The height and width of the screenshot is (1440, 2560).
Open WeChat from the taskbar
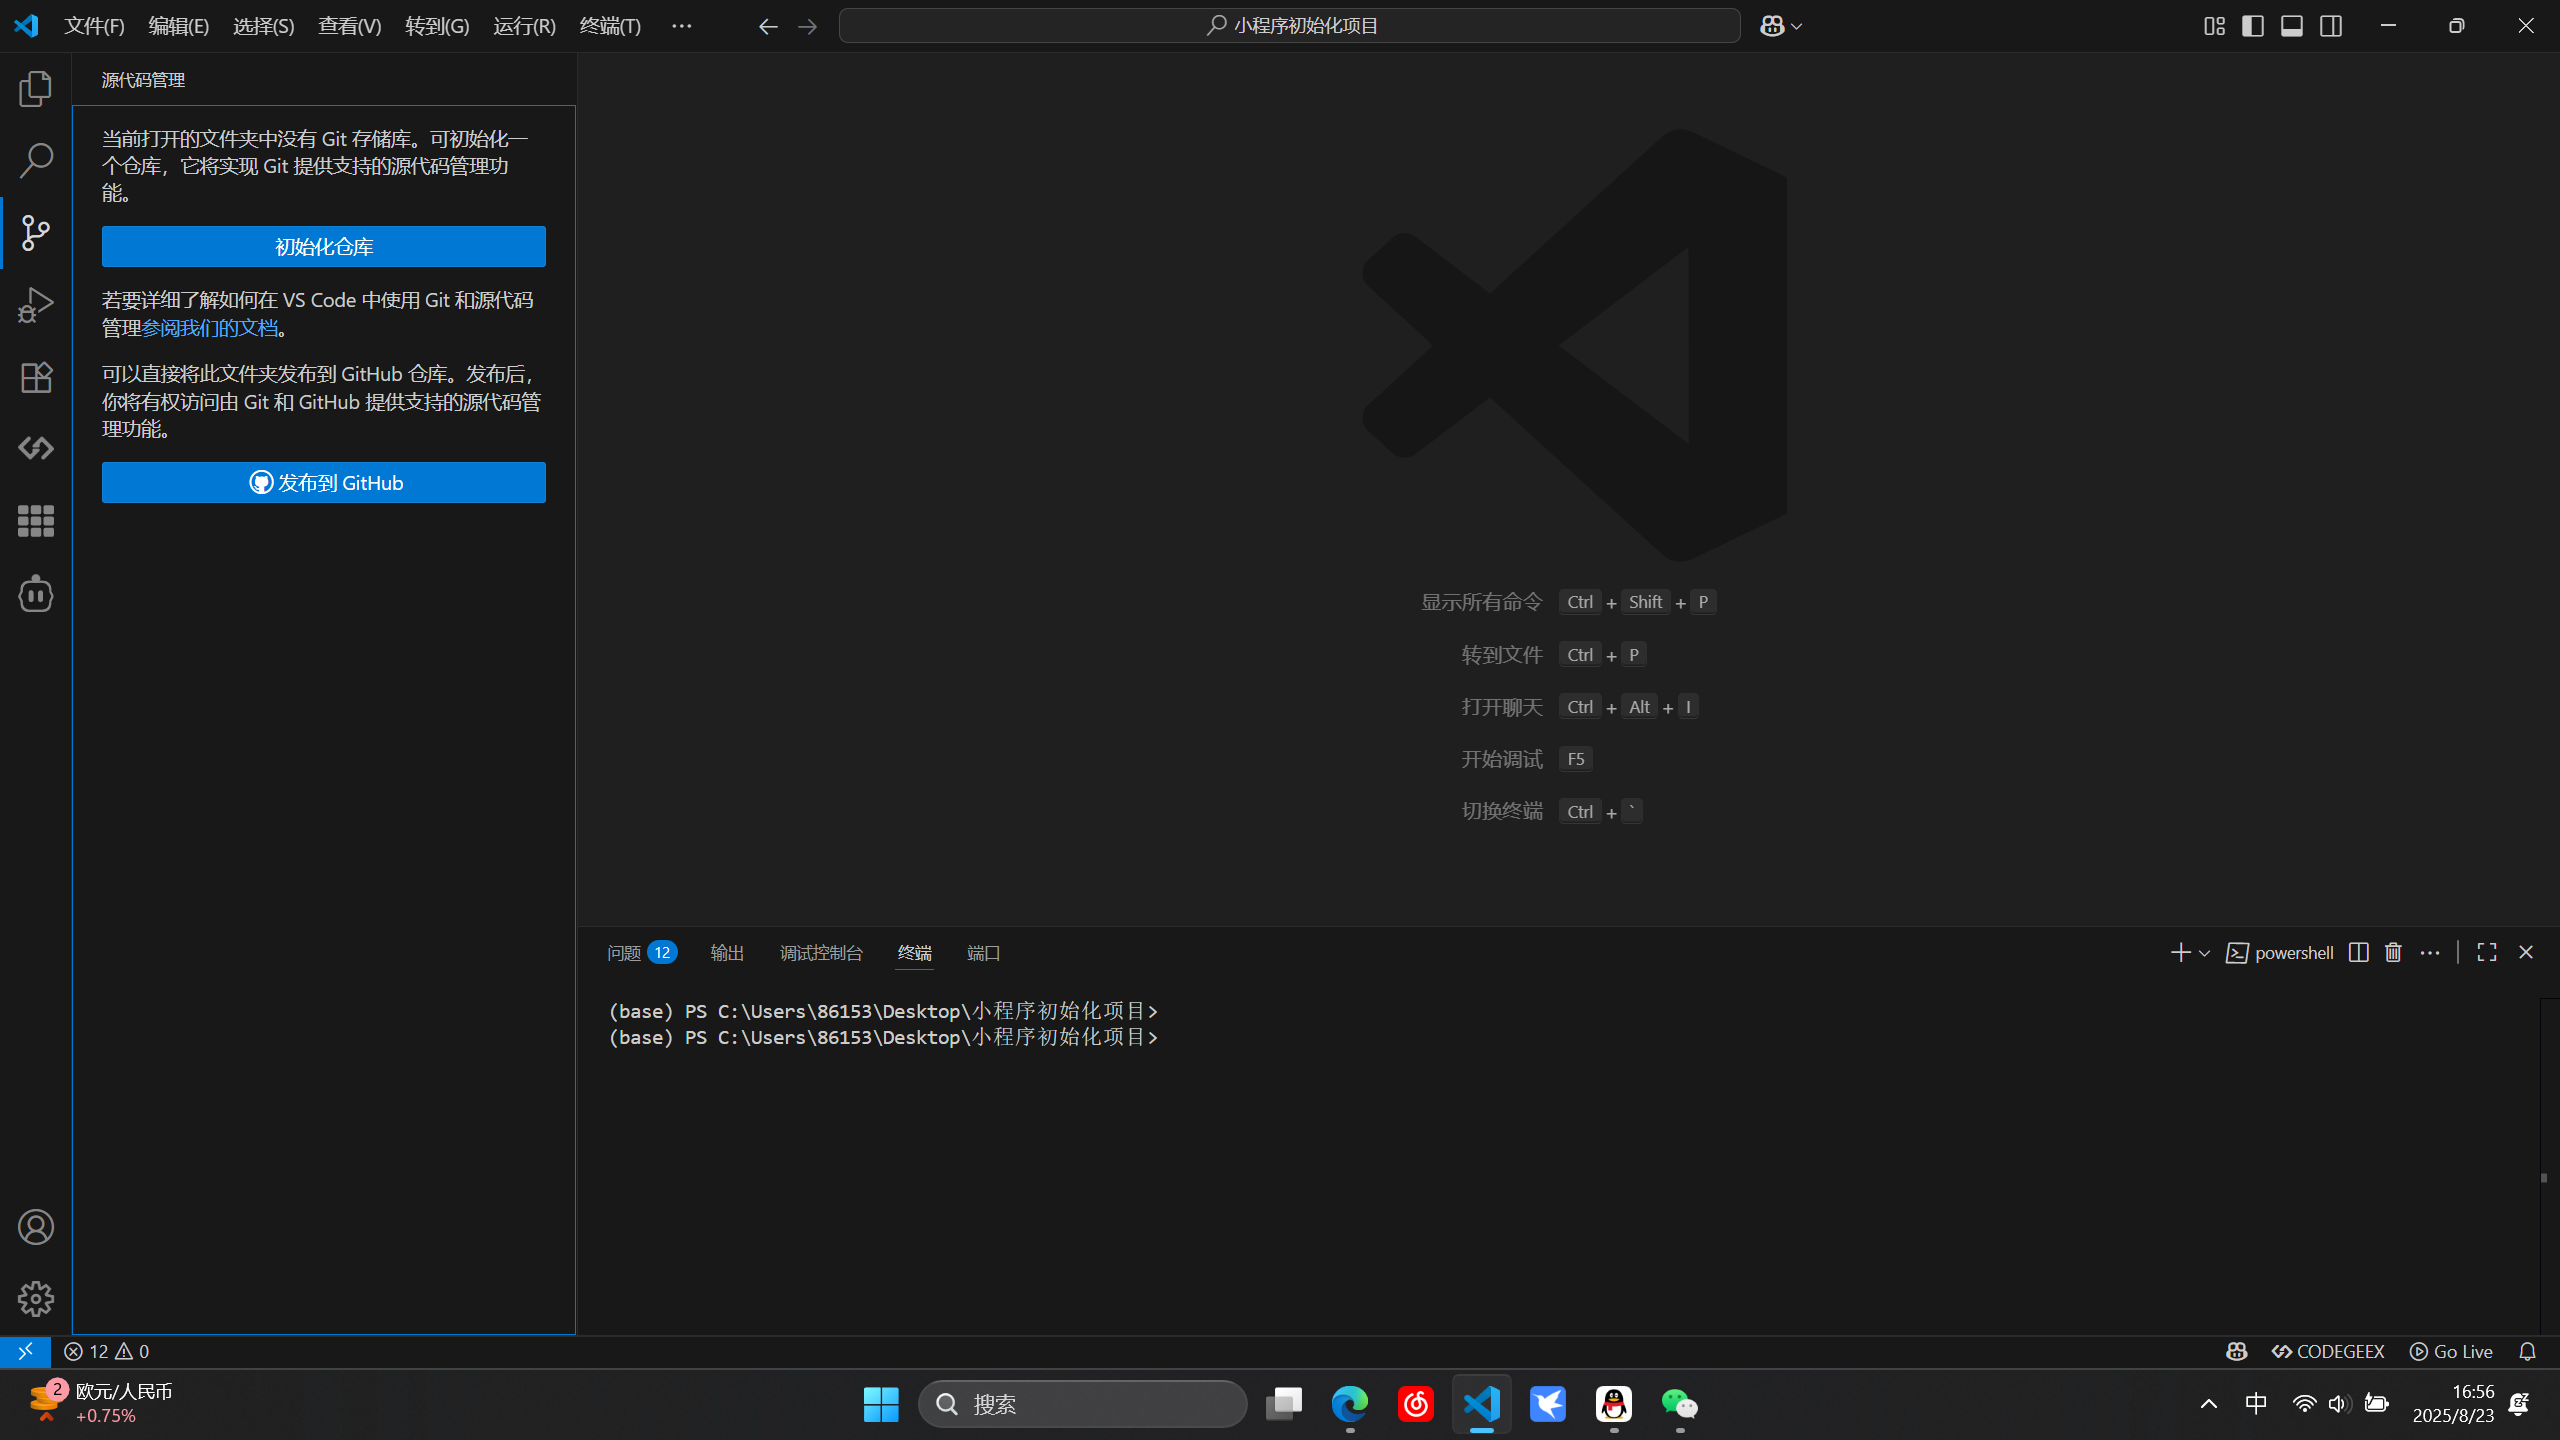(1680, 1404)
